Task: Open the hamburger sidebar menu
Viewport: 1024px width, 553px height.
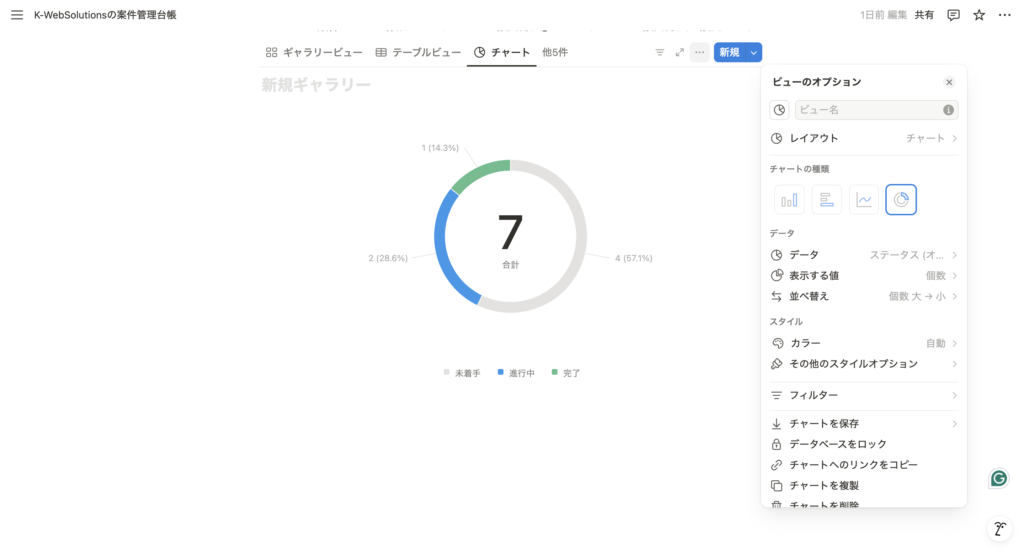Action: point(16,15)
